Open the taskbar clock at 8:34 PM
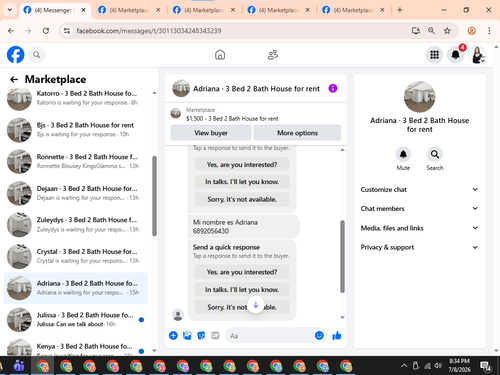This screenshot has height=375, width=500. (459, 365)
